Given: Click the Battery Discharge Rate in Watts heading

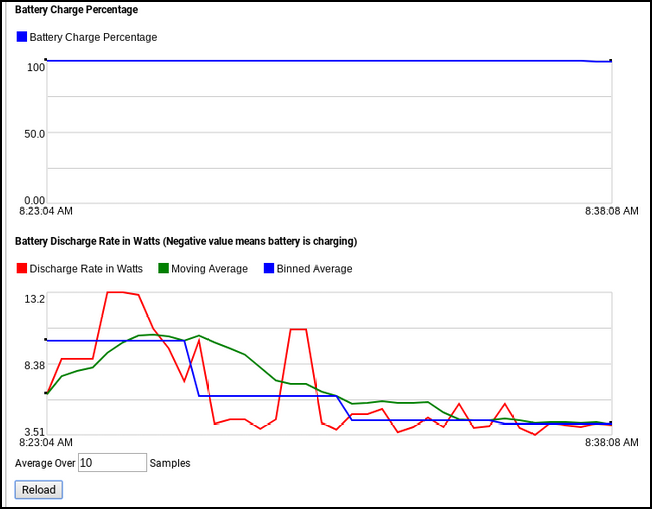Looking at the screenshot, I should pyautogui.click(x=186, y=241).
